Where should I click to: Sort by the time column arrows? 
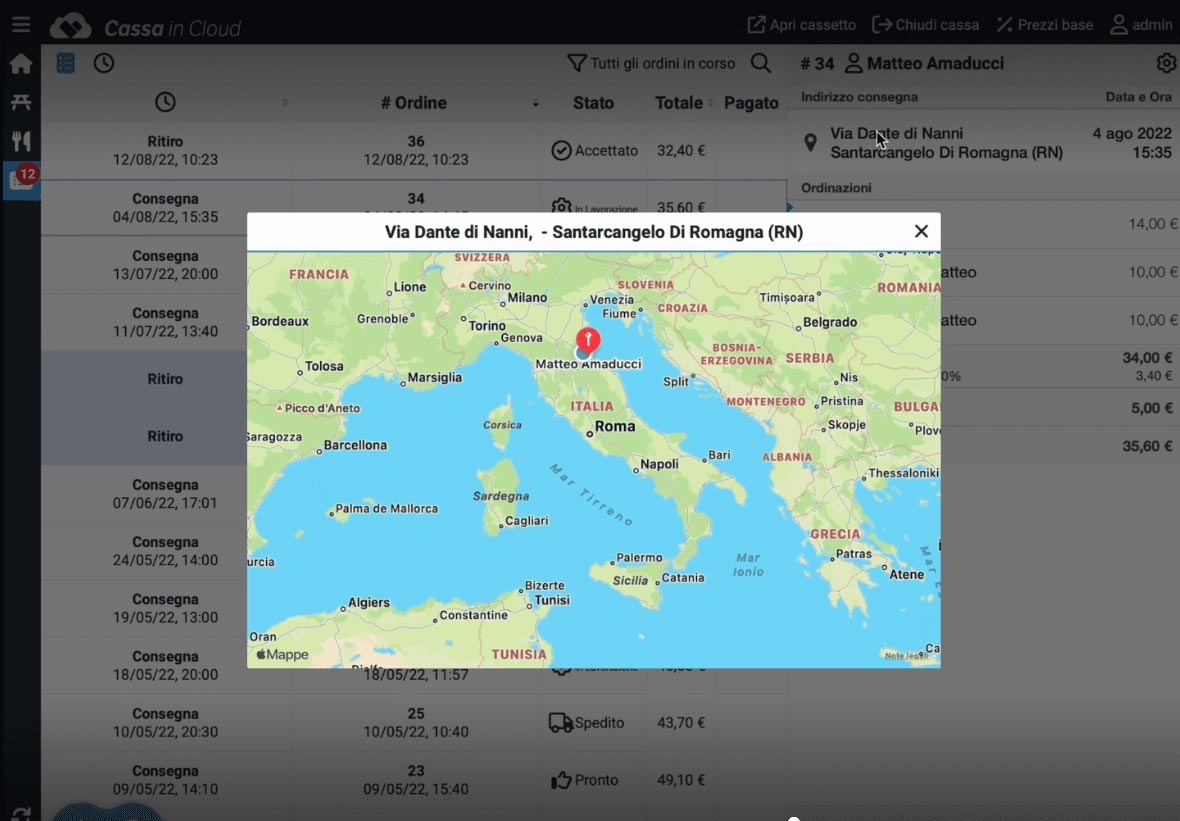pyautogui.click(x=284, y=102)
